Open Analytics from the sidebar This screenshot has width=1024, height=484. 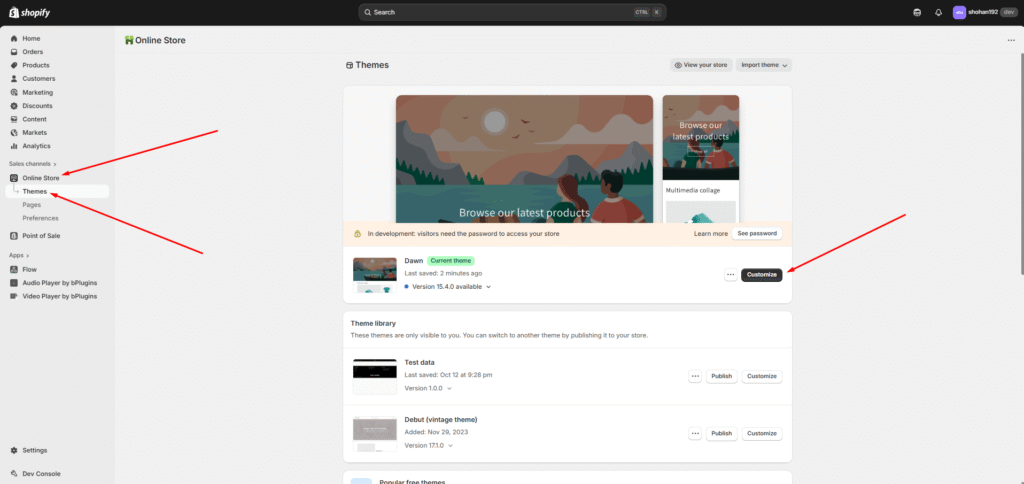point(36,146)
